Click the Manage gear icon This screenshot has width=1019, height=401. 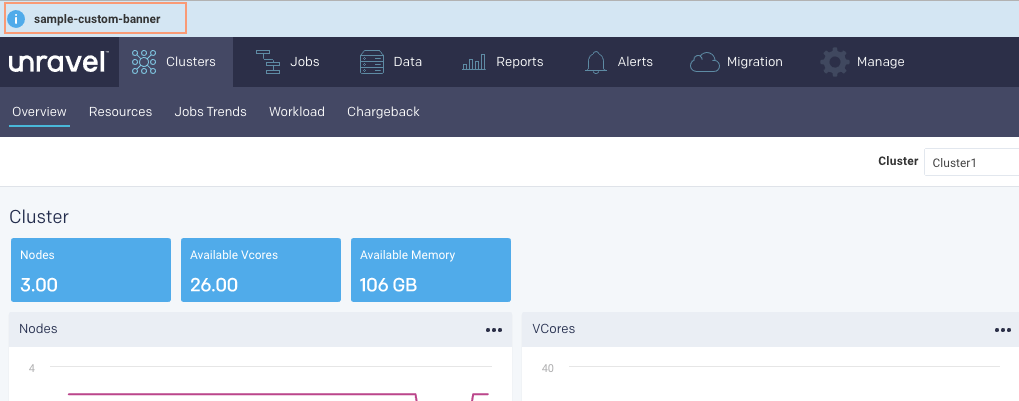835,62
